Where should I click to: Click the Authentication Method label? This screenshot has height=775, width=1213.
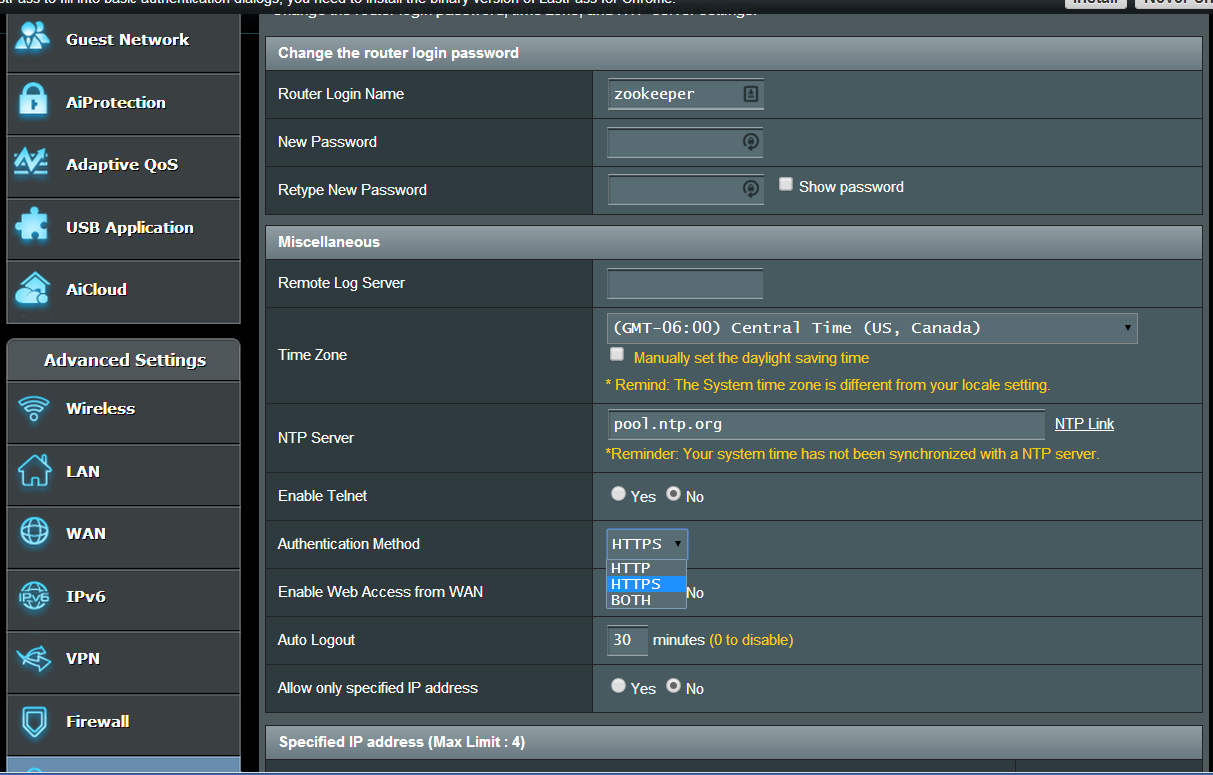[x=349, y=544]
